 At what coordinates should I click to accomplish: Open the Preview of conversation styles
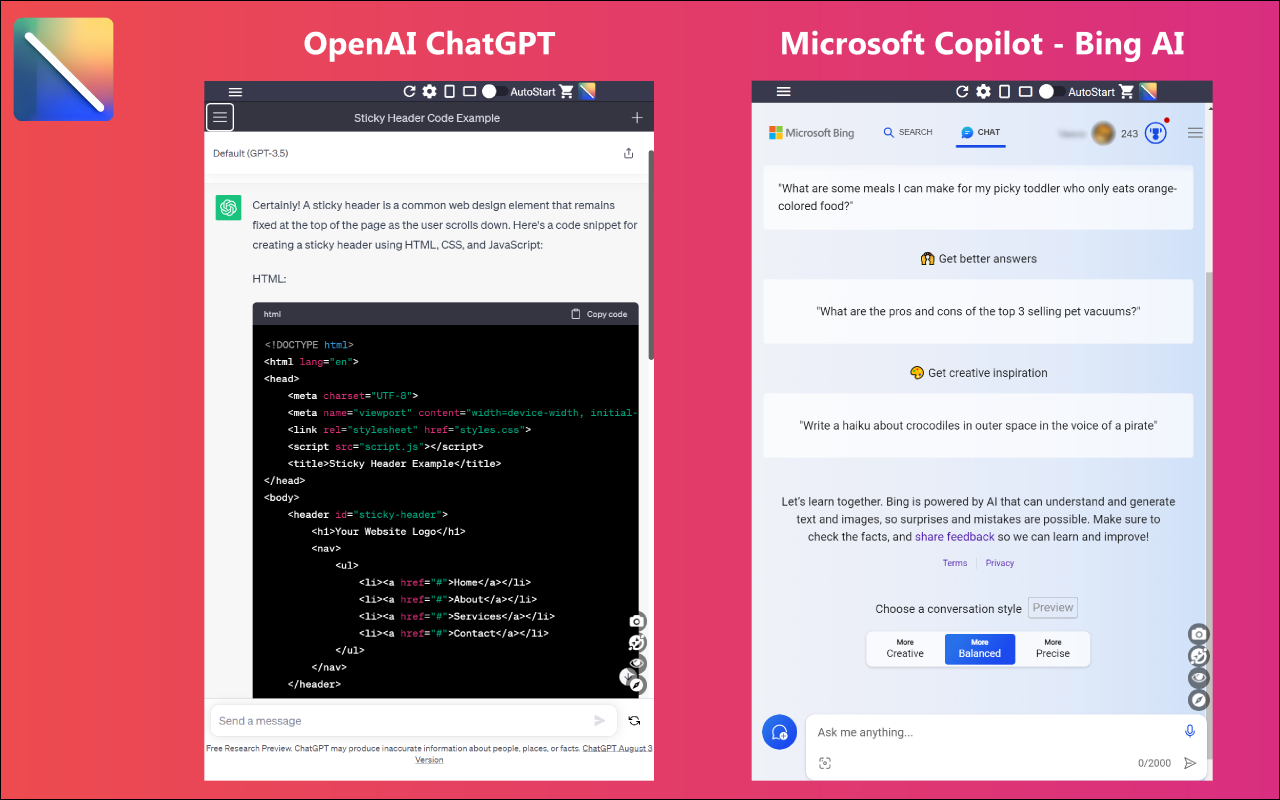[x=1052, y=607]
